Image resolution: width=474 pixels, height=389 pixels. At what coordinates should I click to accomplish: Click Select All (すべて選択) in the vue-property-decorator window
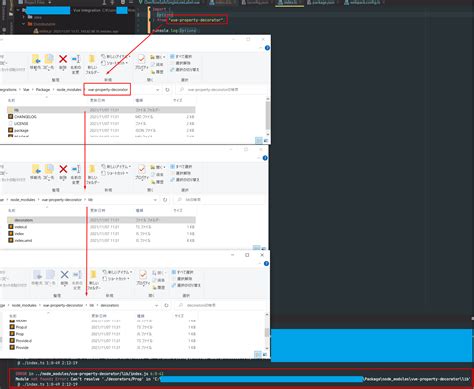click(x=181, y=56)
